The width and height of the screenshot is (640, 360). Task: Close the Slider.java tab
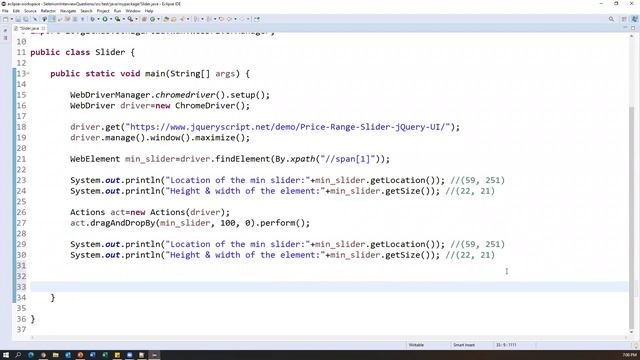43,28
